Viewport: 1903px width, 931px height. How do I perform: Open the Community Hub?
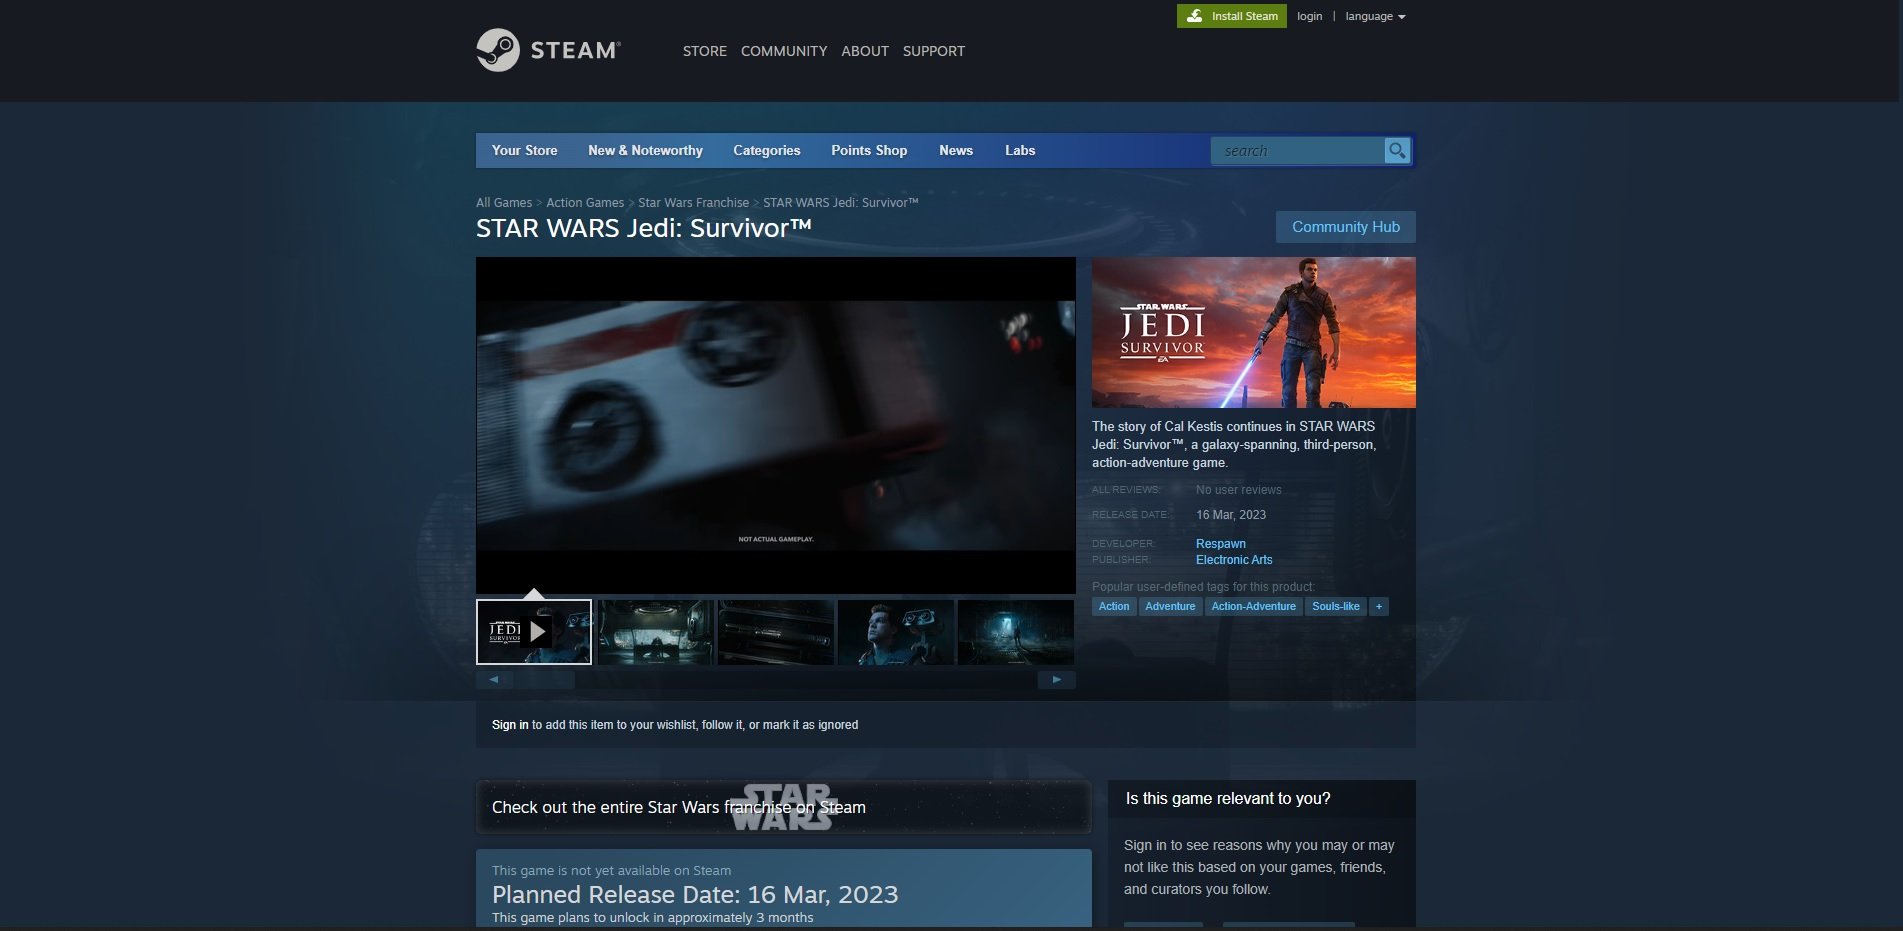tap(1346, 227)
